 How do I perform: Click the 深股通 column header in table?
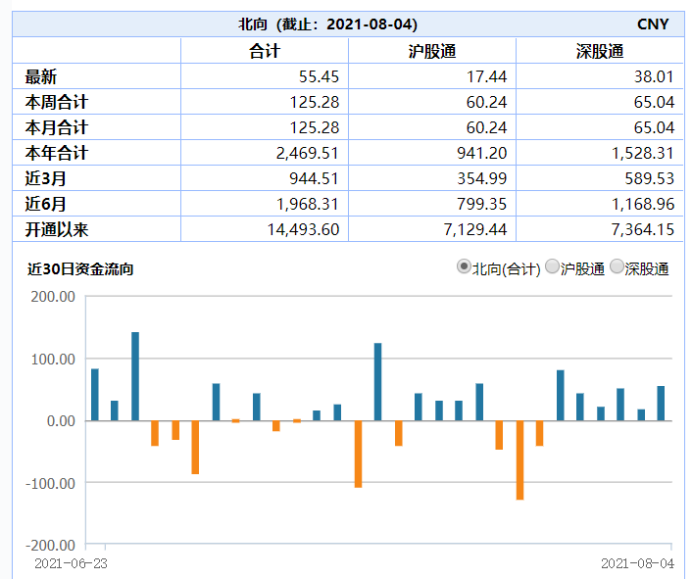pyautogui.click(x=600, y=51)
